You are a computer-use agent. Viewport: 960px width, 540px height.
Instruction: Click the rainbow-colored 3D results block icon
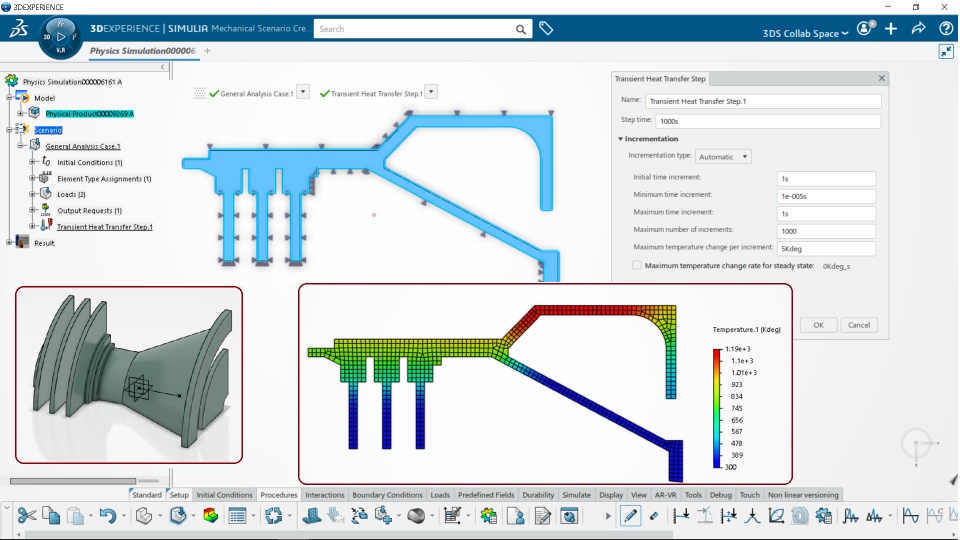point(211,516)
